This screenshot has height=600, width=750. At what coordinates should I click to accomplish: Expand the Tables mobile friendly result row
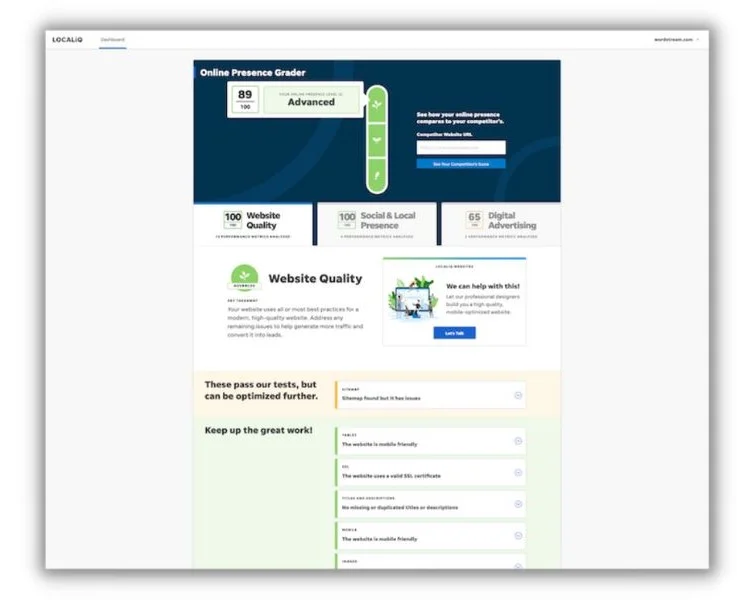coord(518,442)
